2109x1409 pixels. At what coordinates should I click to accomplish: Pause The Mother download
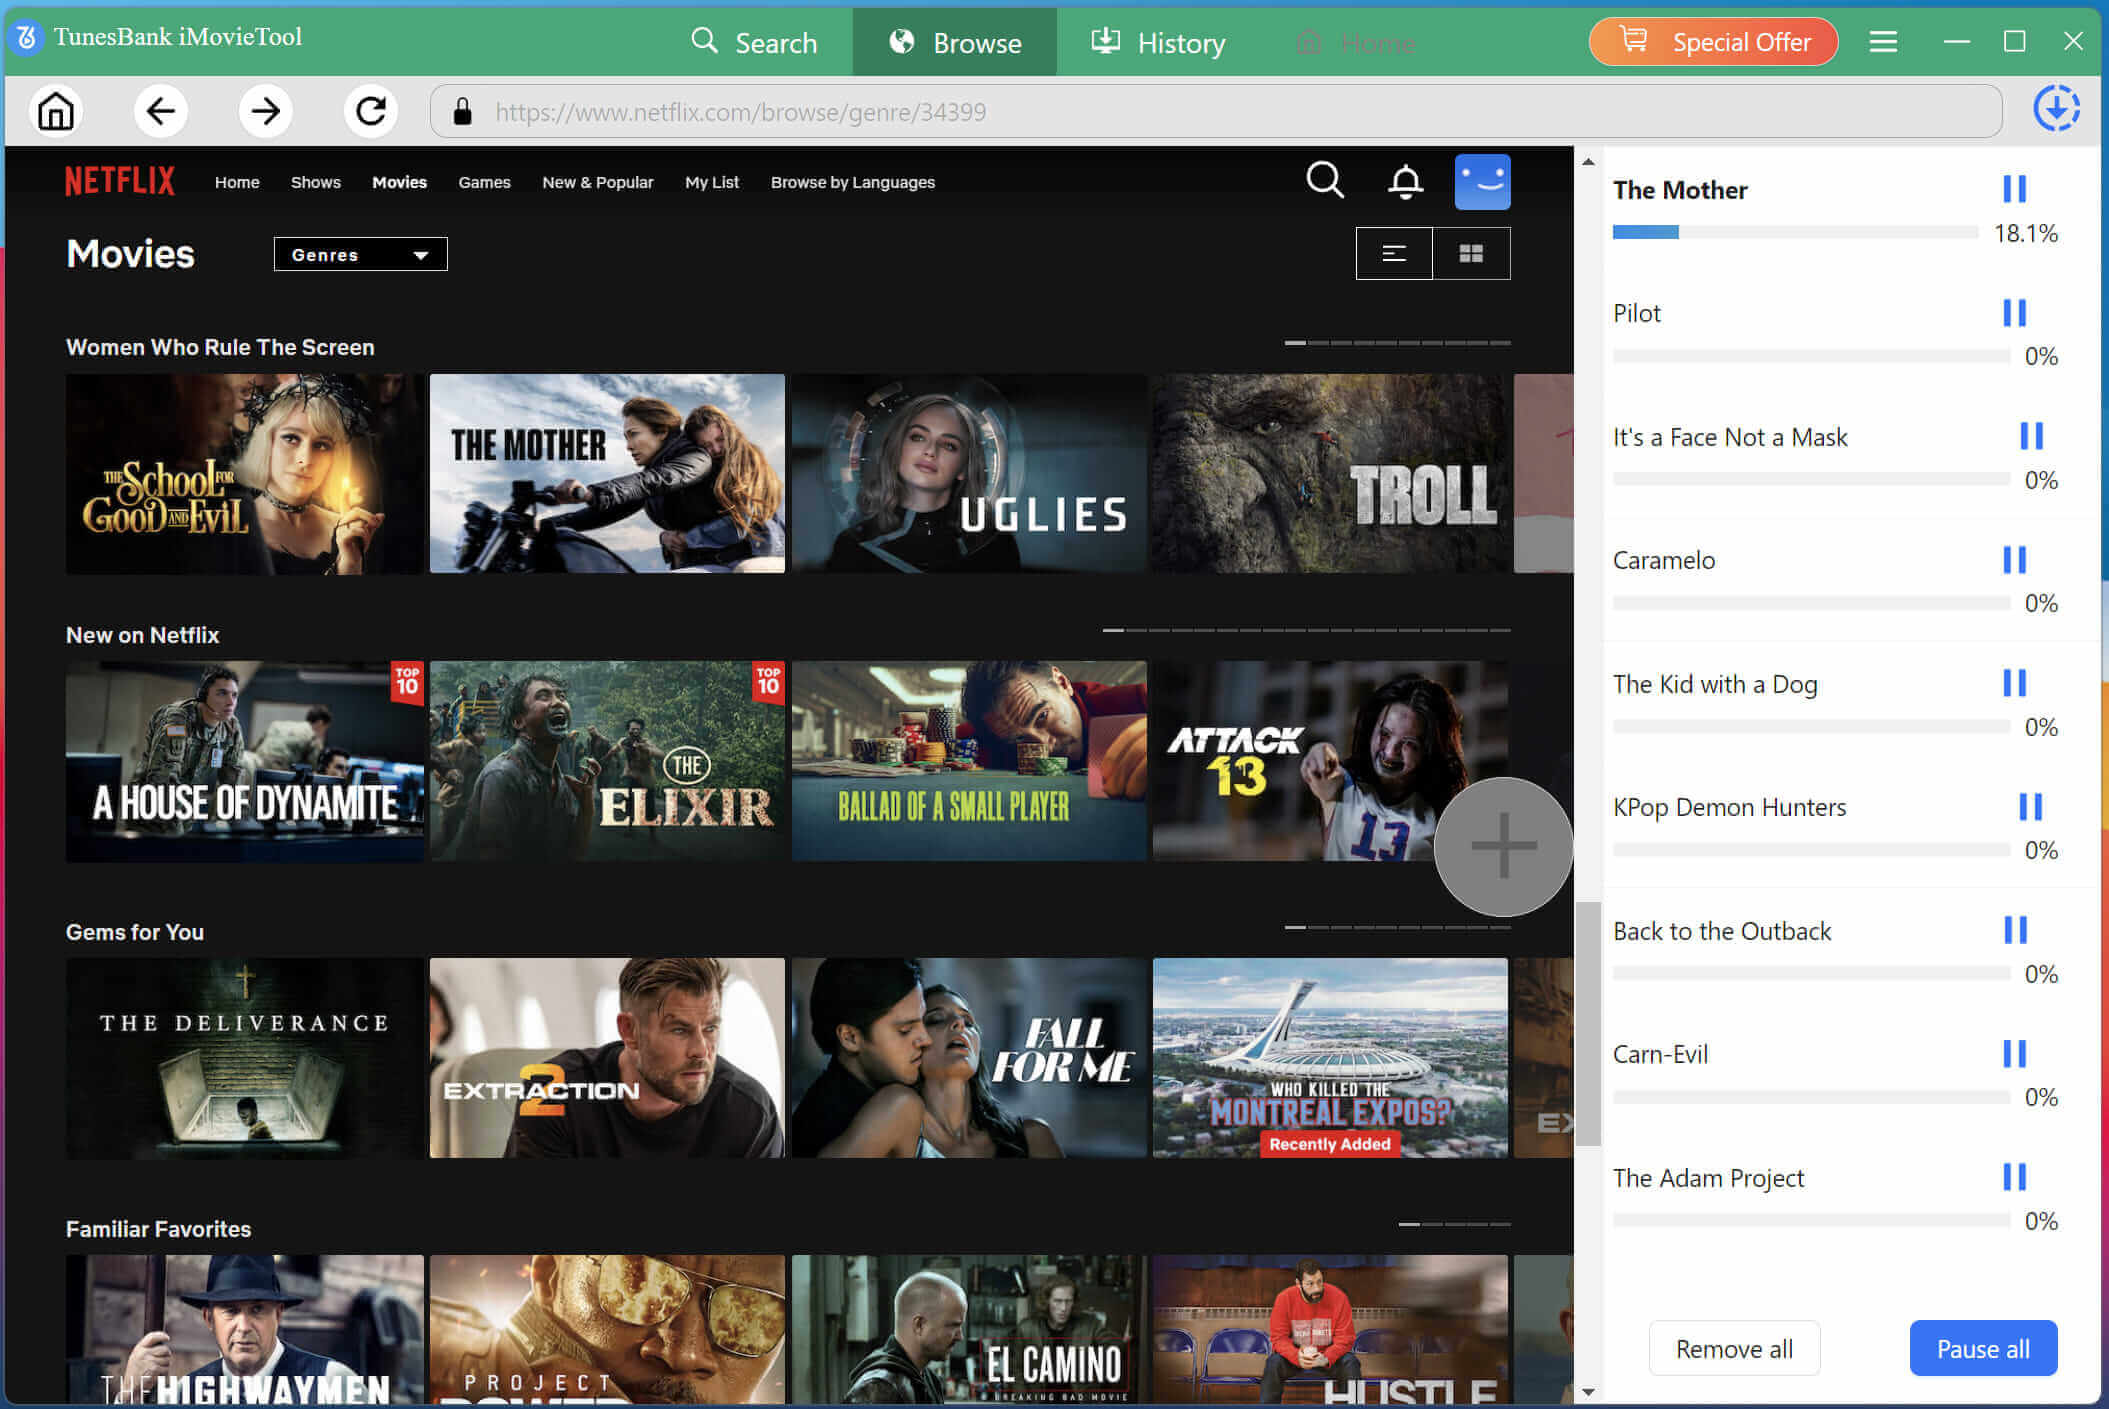[2014, 189]
